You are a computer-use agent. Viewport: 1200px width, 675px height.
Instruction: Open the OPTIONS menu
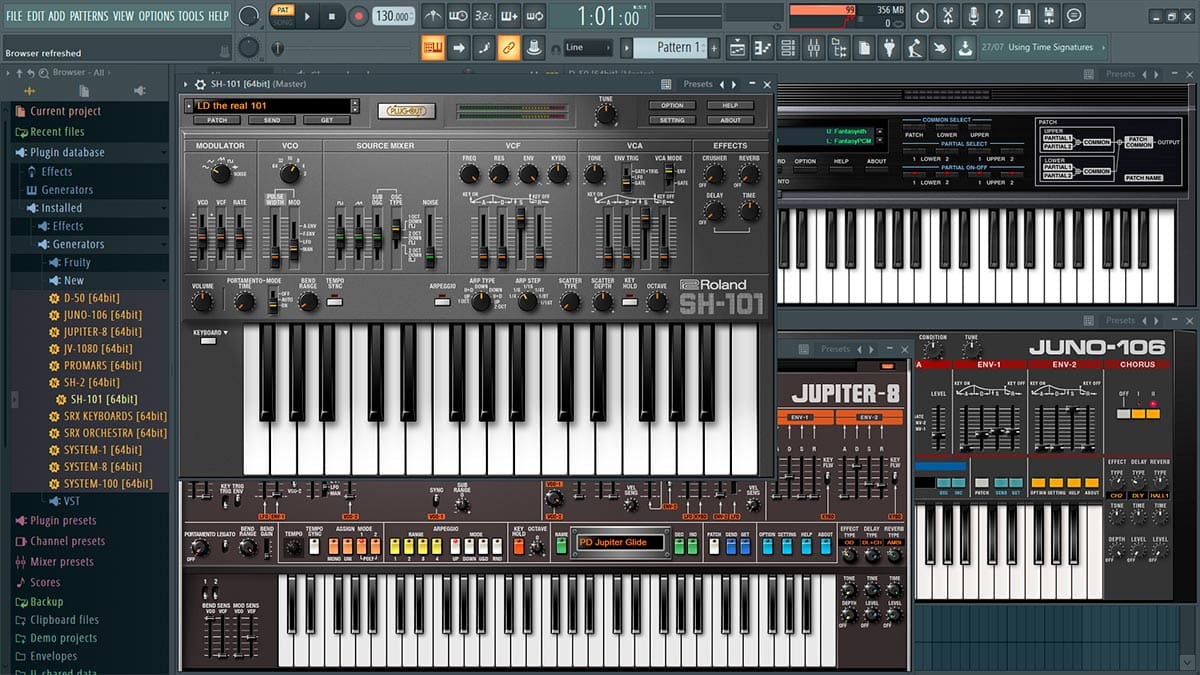[x=156, y=16]
